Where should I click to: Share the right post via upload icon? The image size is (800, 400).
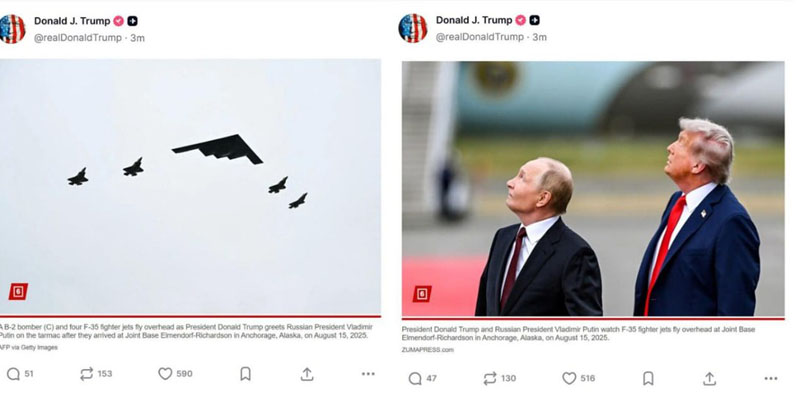[709, 378]
